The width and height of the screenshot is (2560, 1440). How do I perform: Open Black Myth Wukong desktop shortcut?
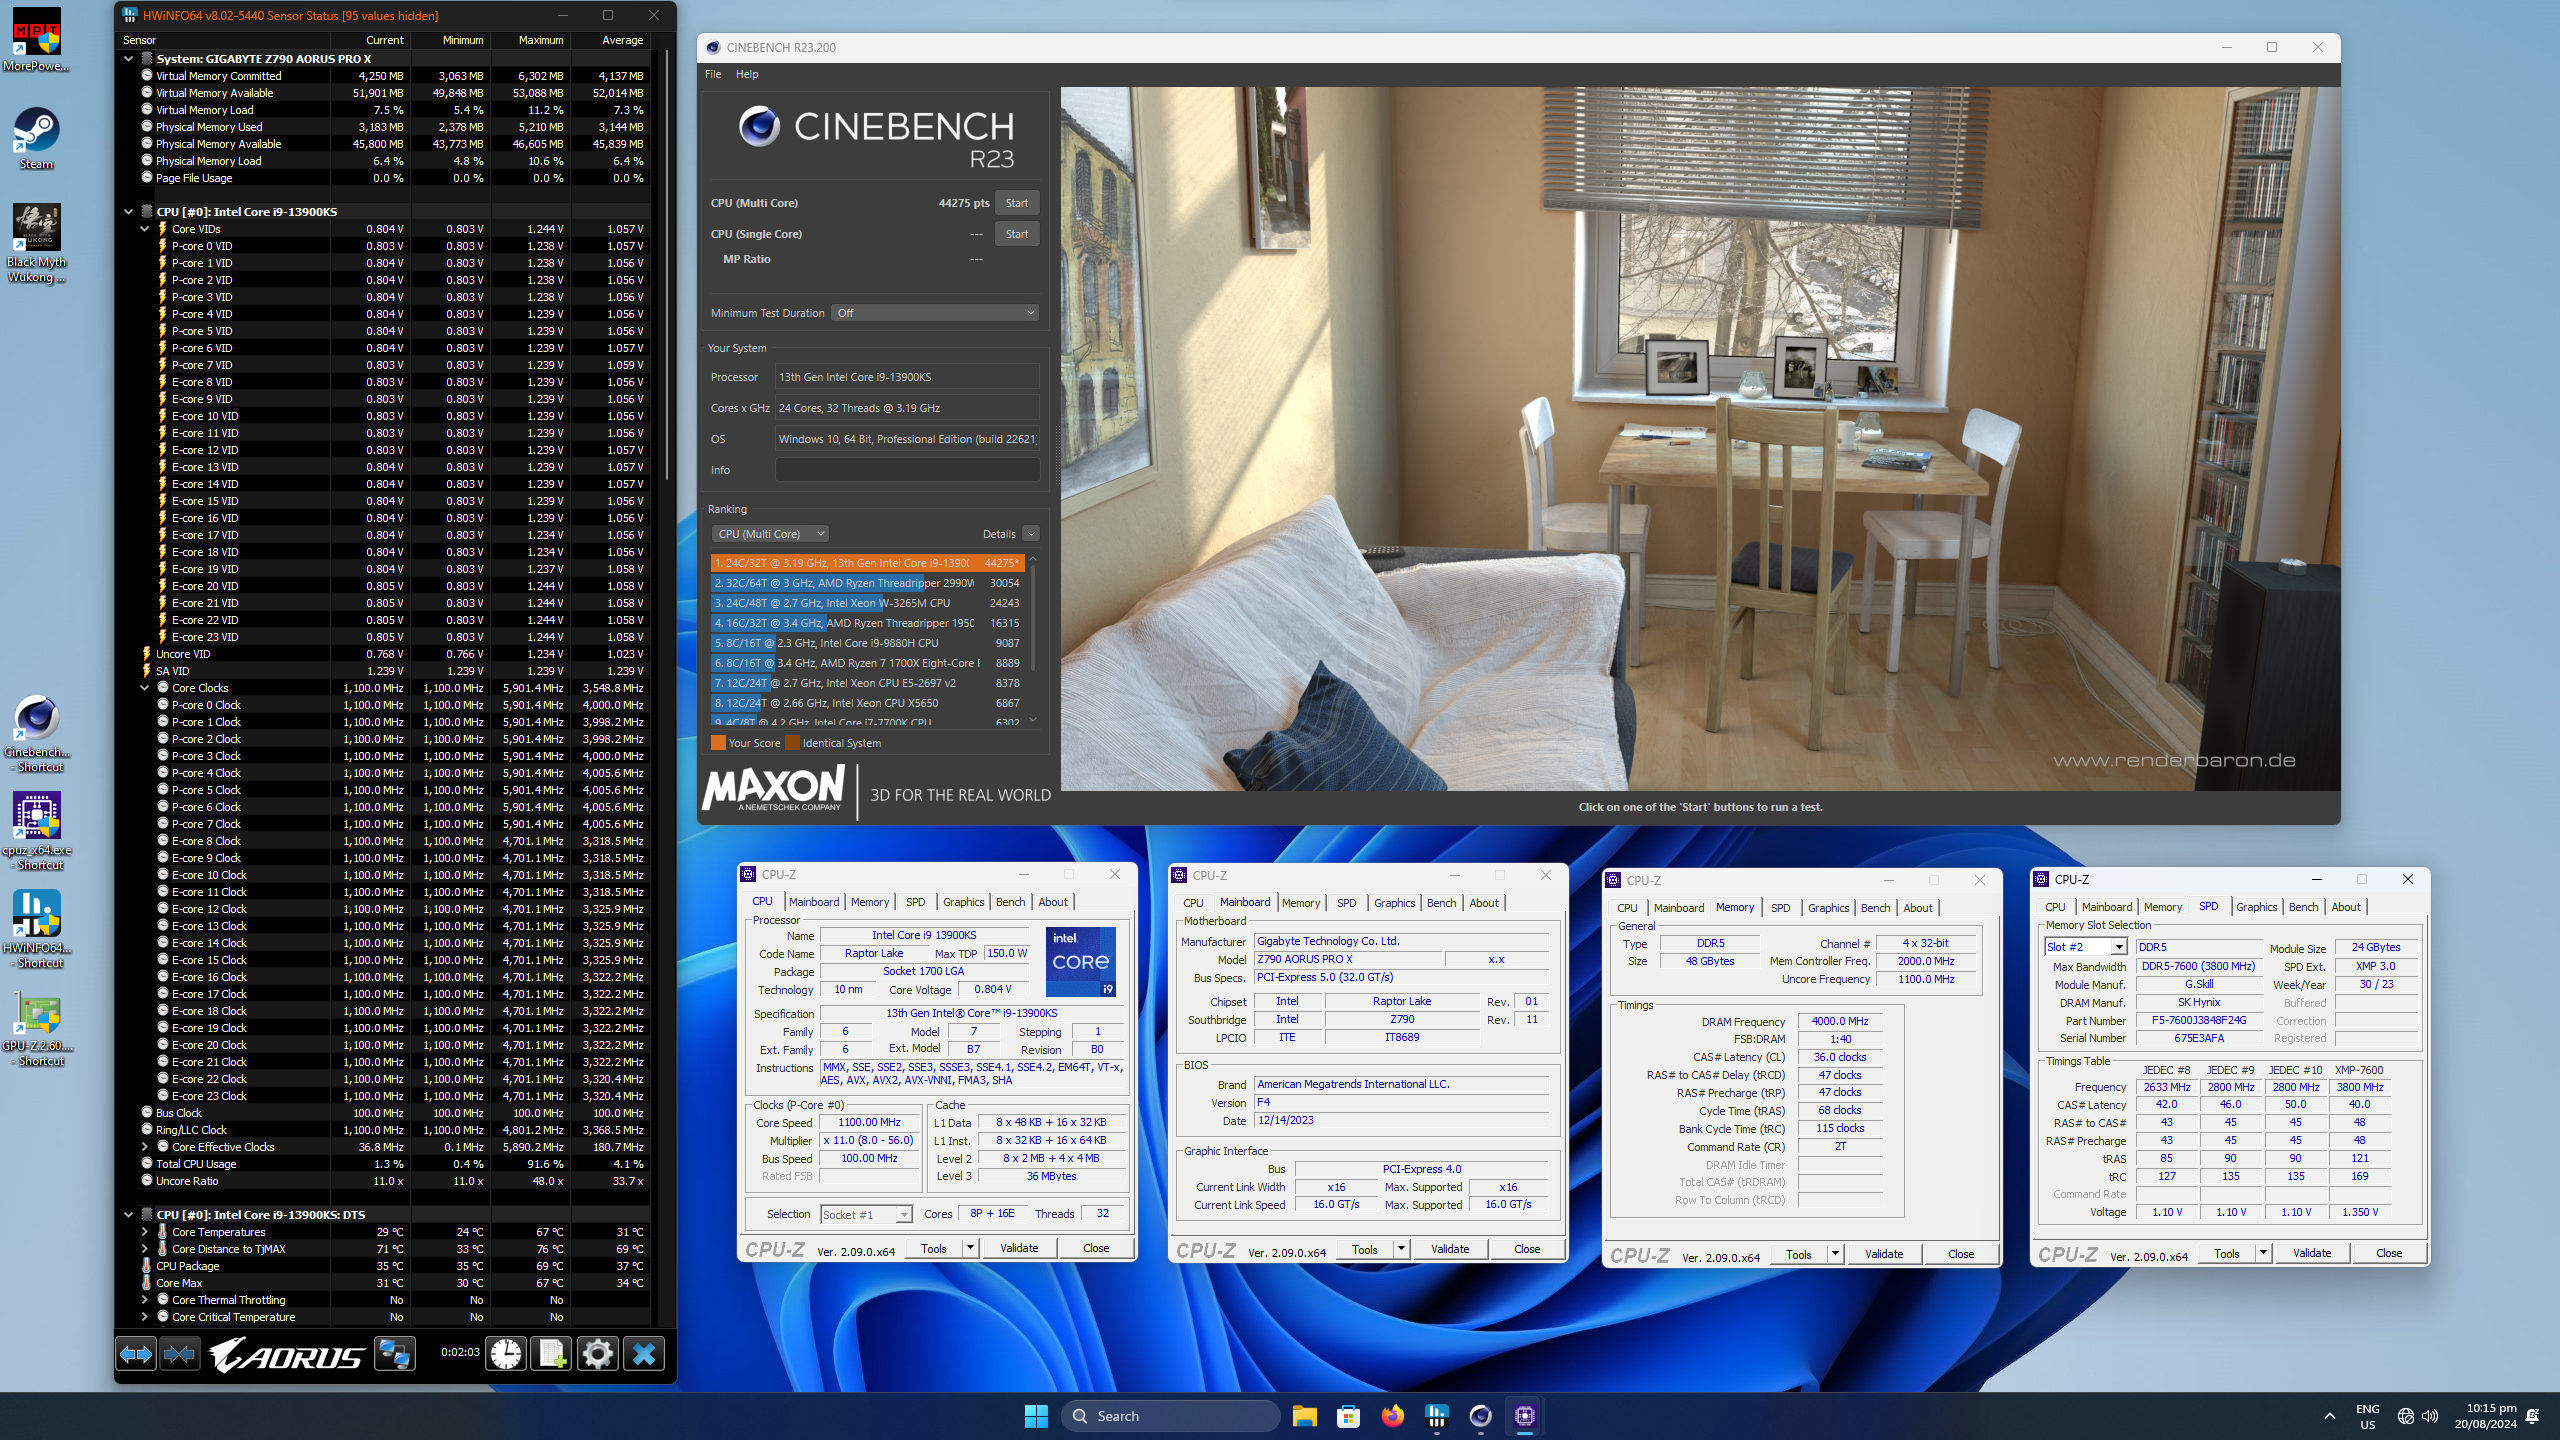click(x=36, y=243)
